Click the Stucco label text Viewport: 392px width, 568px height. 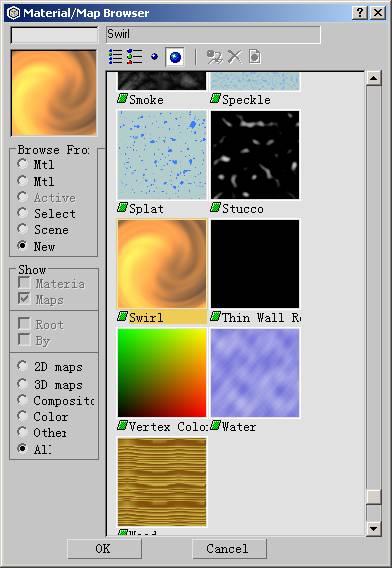point(243,208)
